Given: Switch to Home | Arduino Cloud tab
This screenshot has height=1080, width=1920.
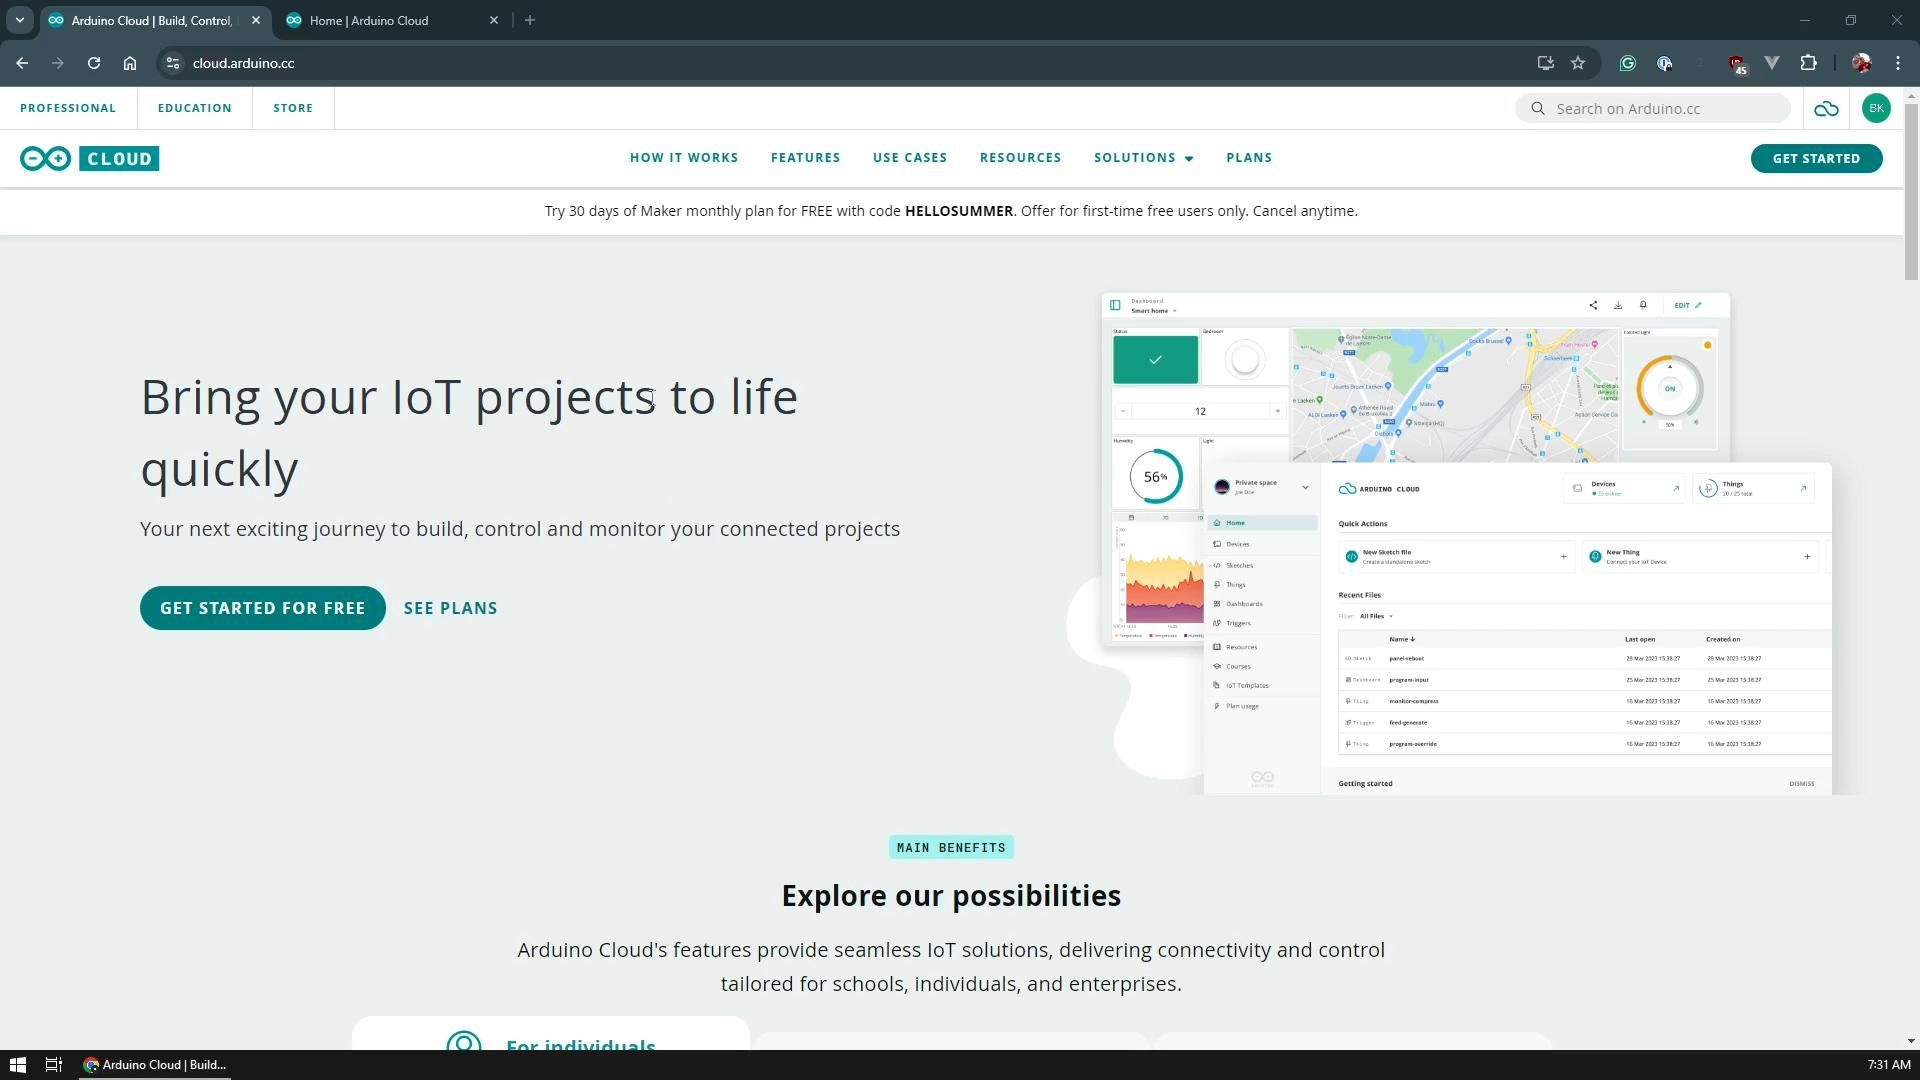Looking at the screenshot, I should tap(368, 20).
